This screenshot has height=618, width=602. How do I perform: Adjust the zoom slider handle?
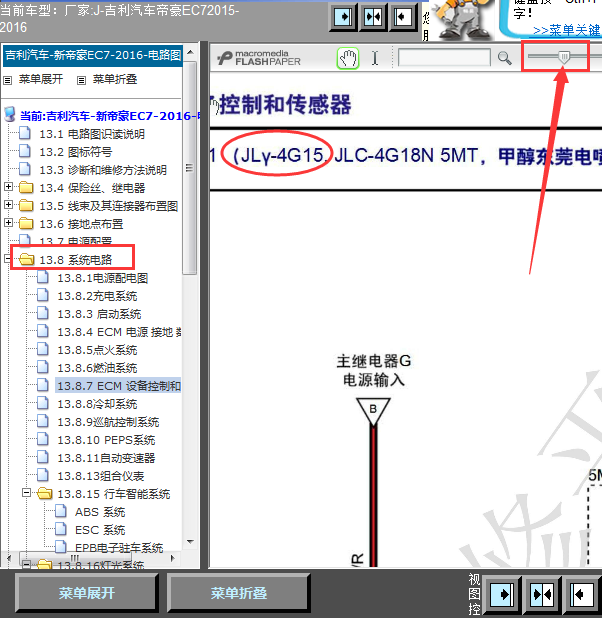[x=564, y=58]
